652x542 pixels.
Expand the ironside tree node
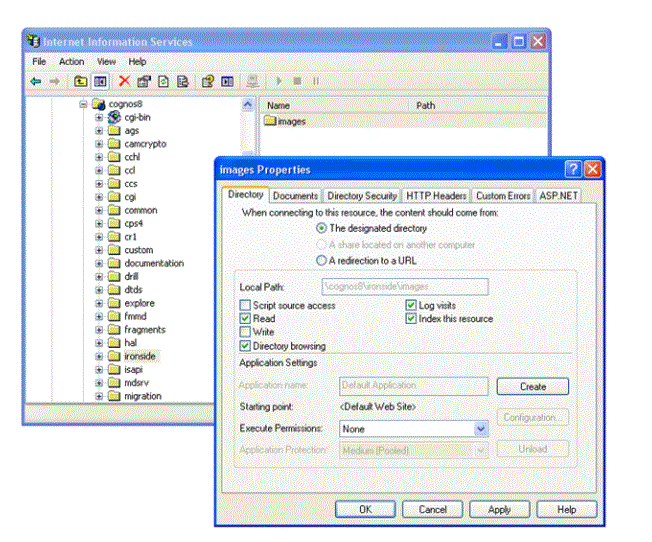[99, 356]
